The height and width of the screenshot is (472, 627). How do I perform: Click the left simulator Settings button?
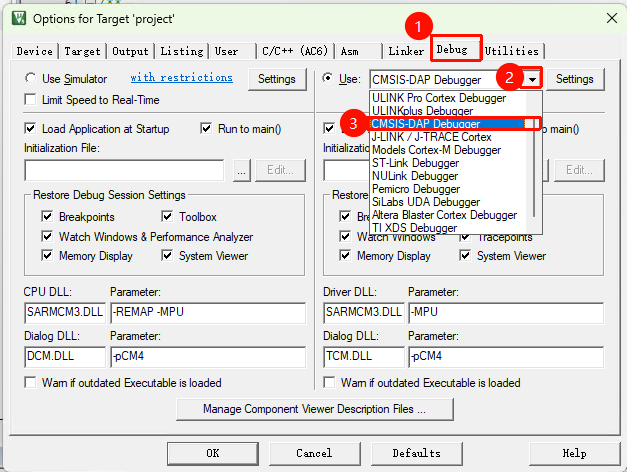pyautogui.click(x=277, y=79)
